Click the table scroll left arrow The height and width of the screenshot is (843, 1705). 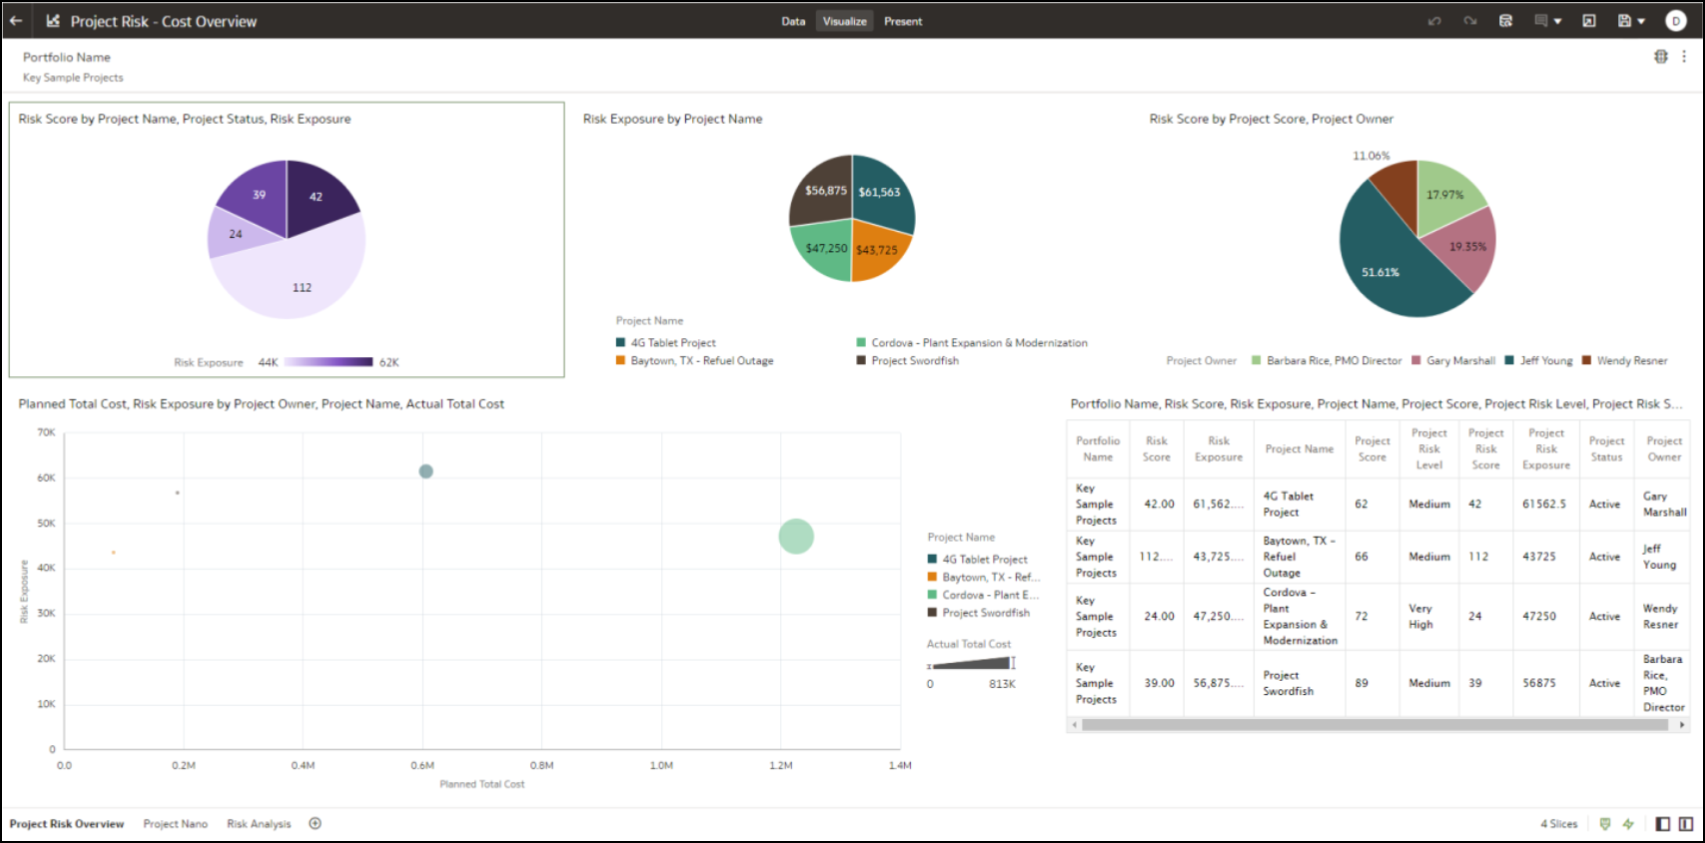[x=1075, y=725]
